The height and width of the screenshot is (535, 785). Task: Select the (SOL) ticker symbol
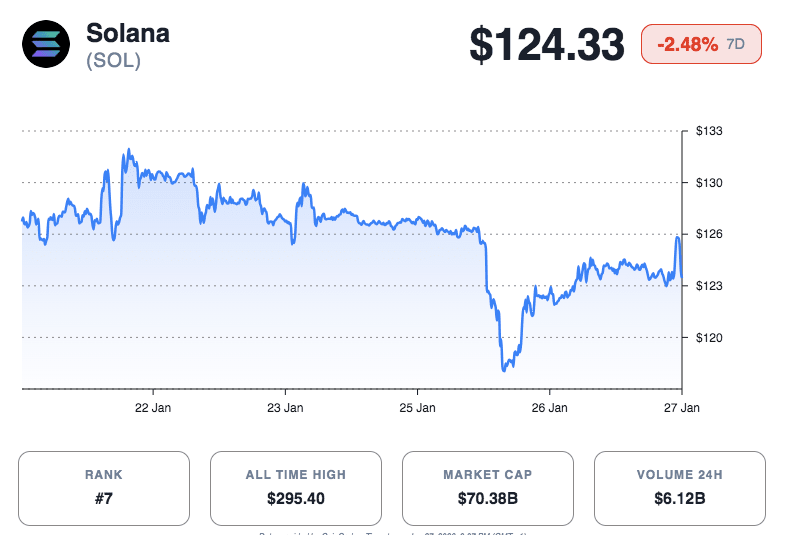coord(113,61)
